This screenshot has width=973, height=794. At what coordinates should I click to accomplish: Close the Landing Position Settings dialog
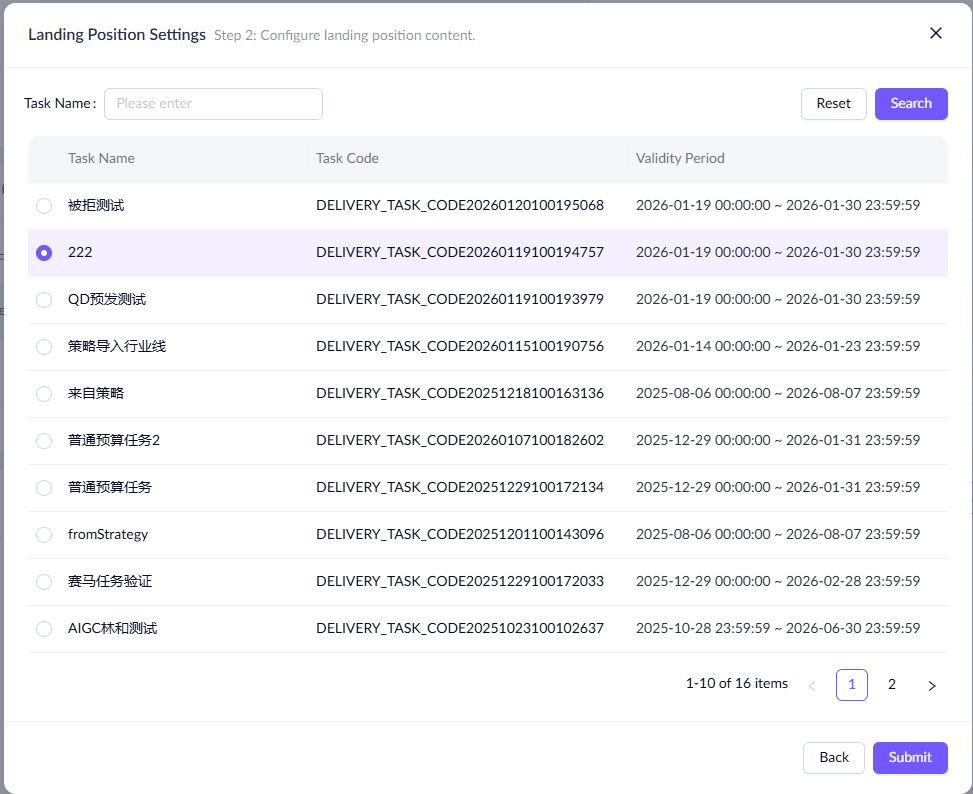tap(936, 33)
